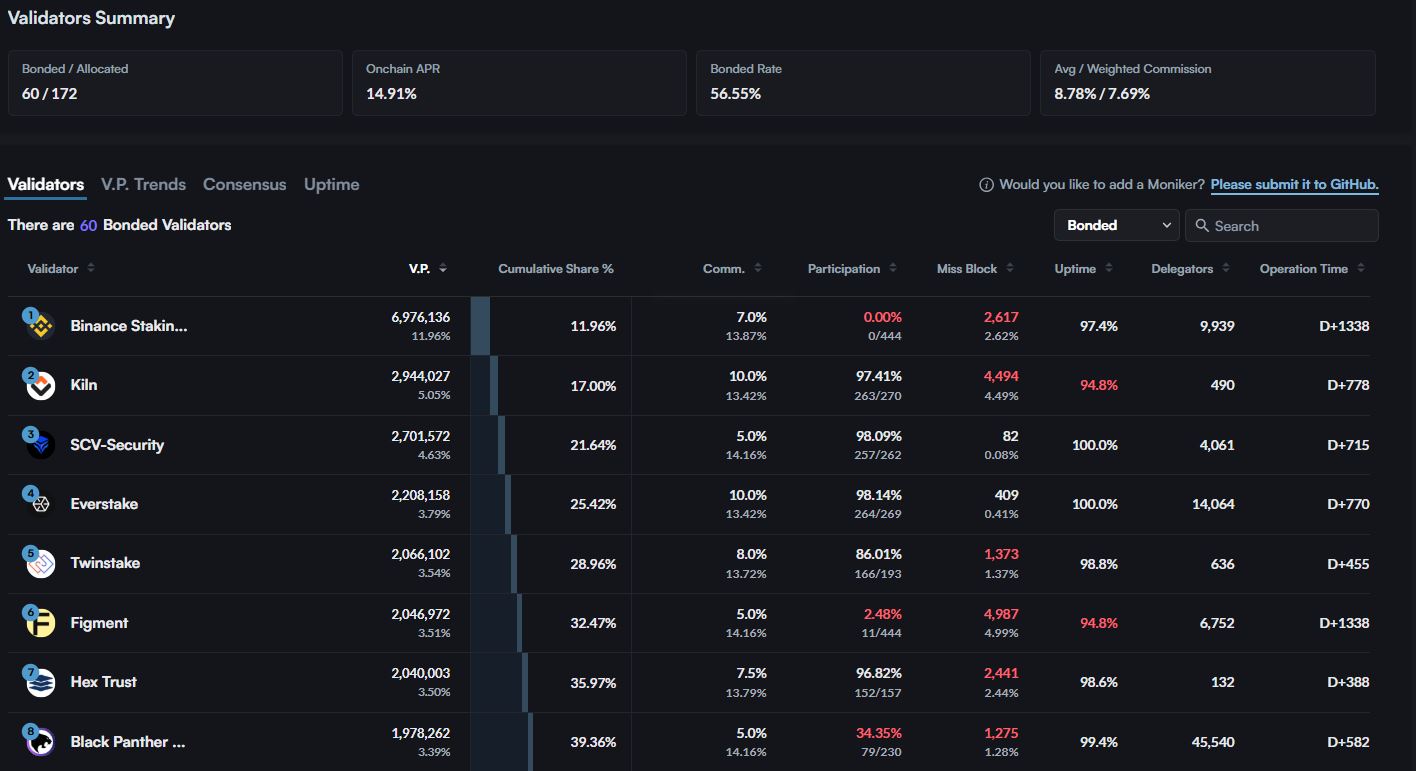The height and width of the screenshot is (771, 1416).
Task: Open the Bonded status dropdown
Action: pyautogui.click(x=1116, y=226)
